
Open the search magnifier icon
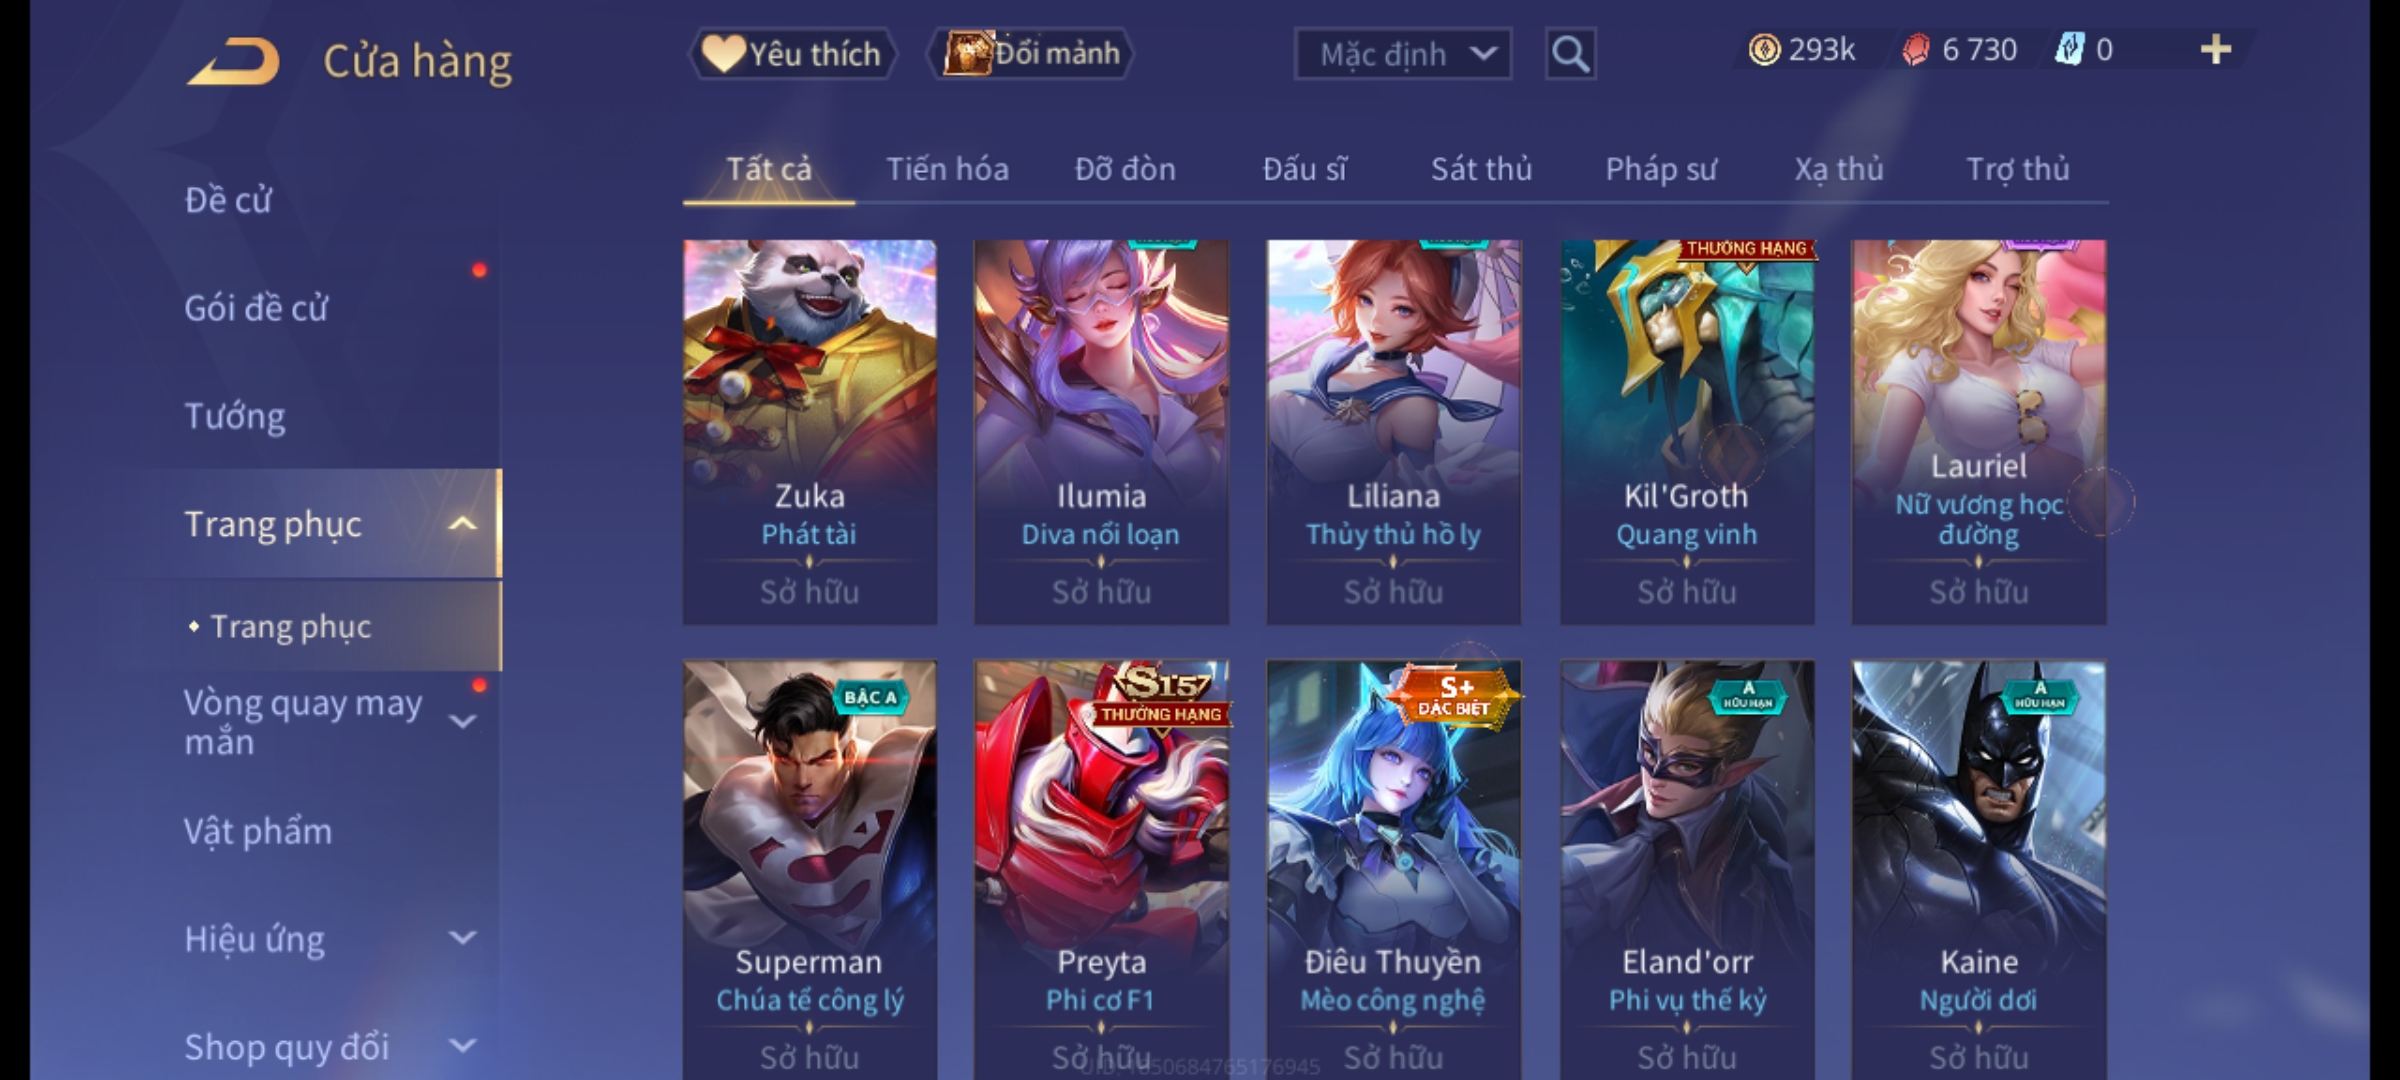coord(1570,54)
